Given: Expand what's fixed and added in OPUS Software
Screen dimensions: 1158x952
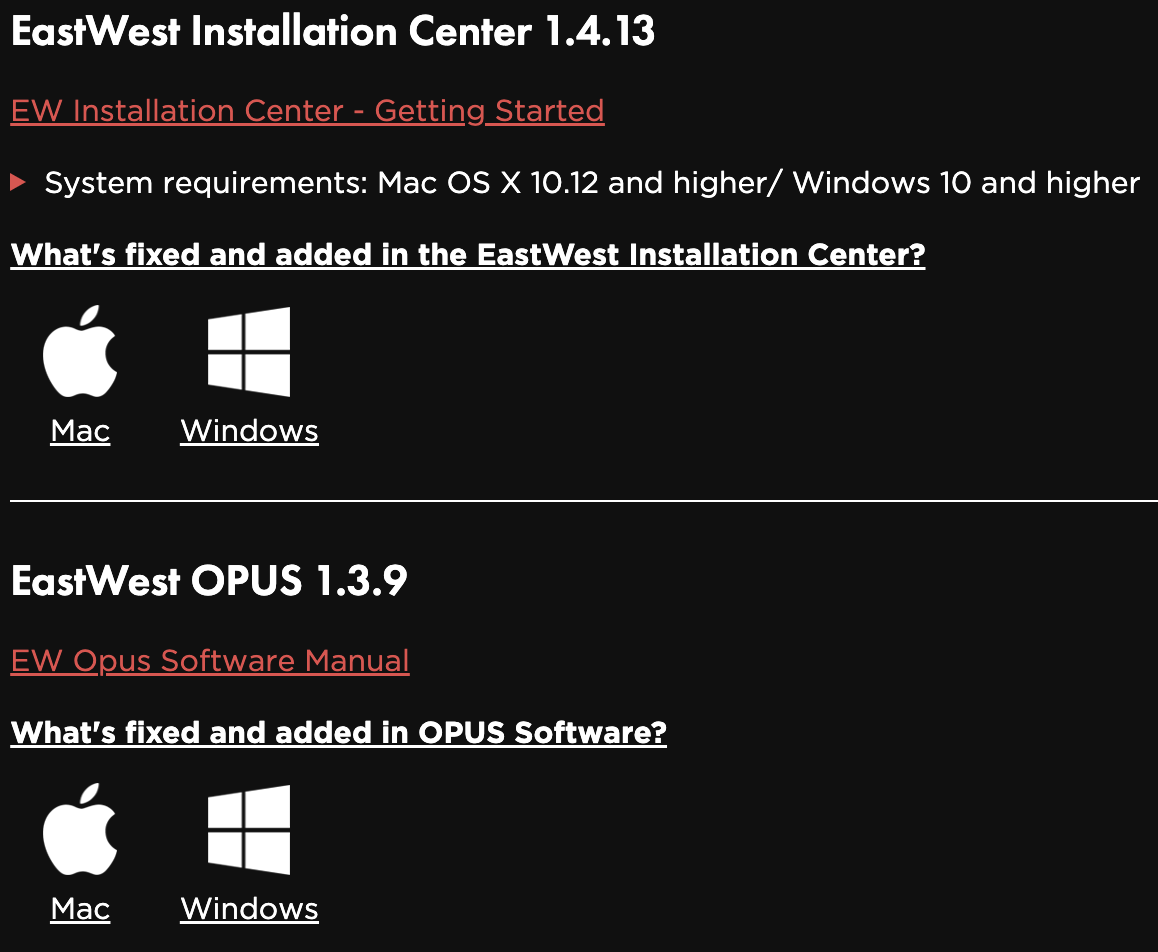Looking at the screenshot, I should tap(337, 732).
